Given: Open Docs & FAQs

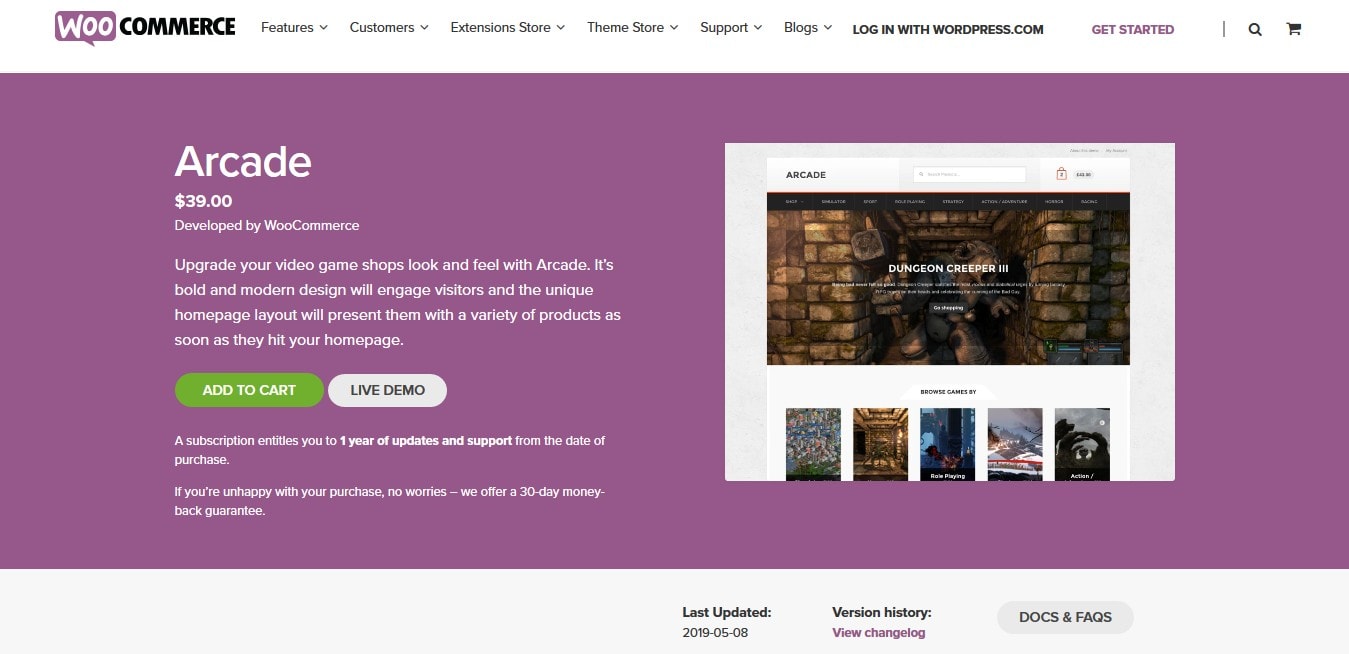Looking at the screenshot, I should pyautogui.click(x=1065, y=617).
